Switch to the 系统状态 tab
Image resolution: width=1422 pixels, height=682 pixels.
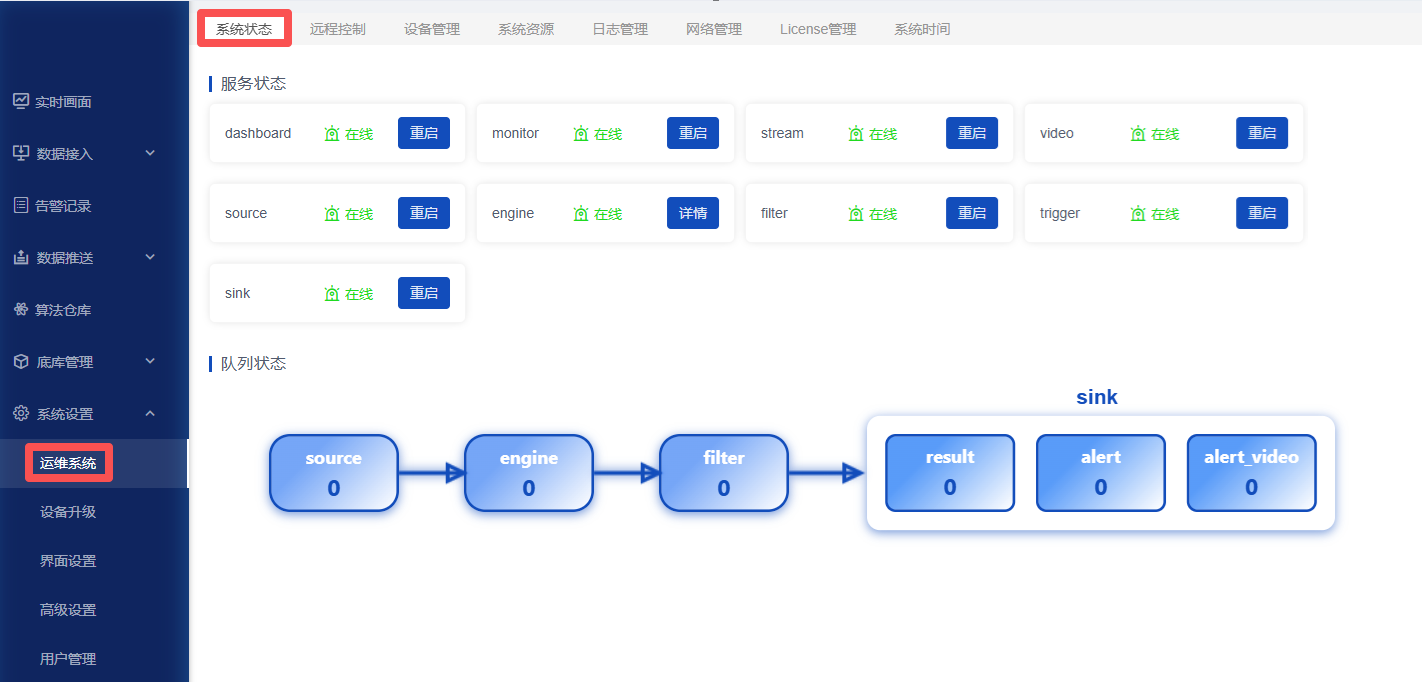[244, 29]
